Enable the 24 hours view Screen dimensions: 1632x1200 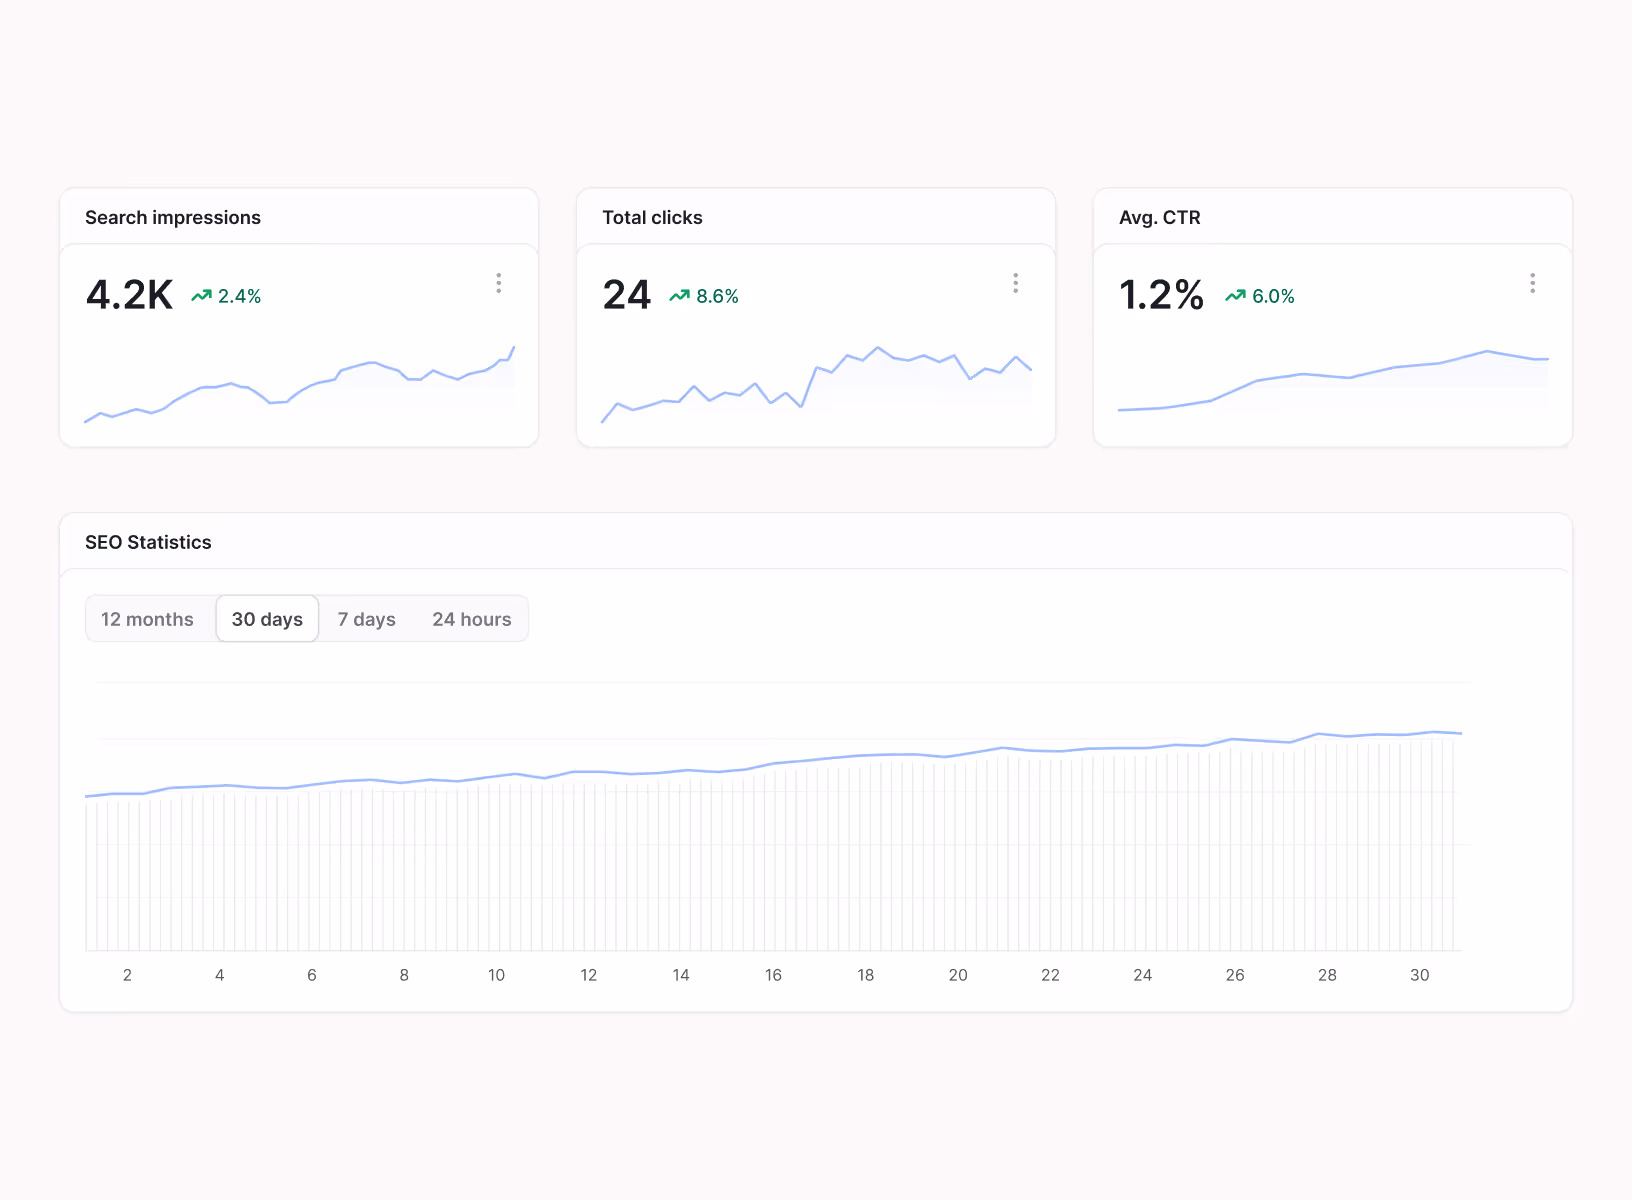[472, 618]
